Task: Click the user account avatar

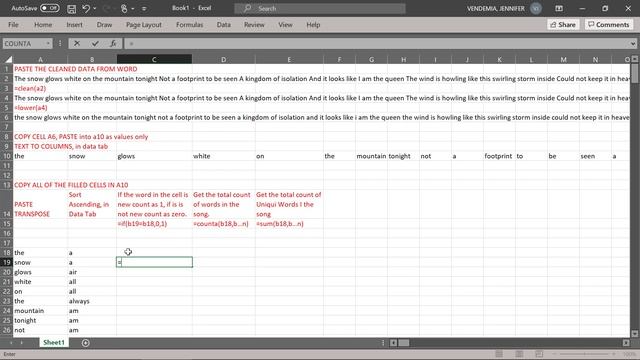Action: 536,8
